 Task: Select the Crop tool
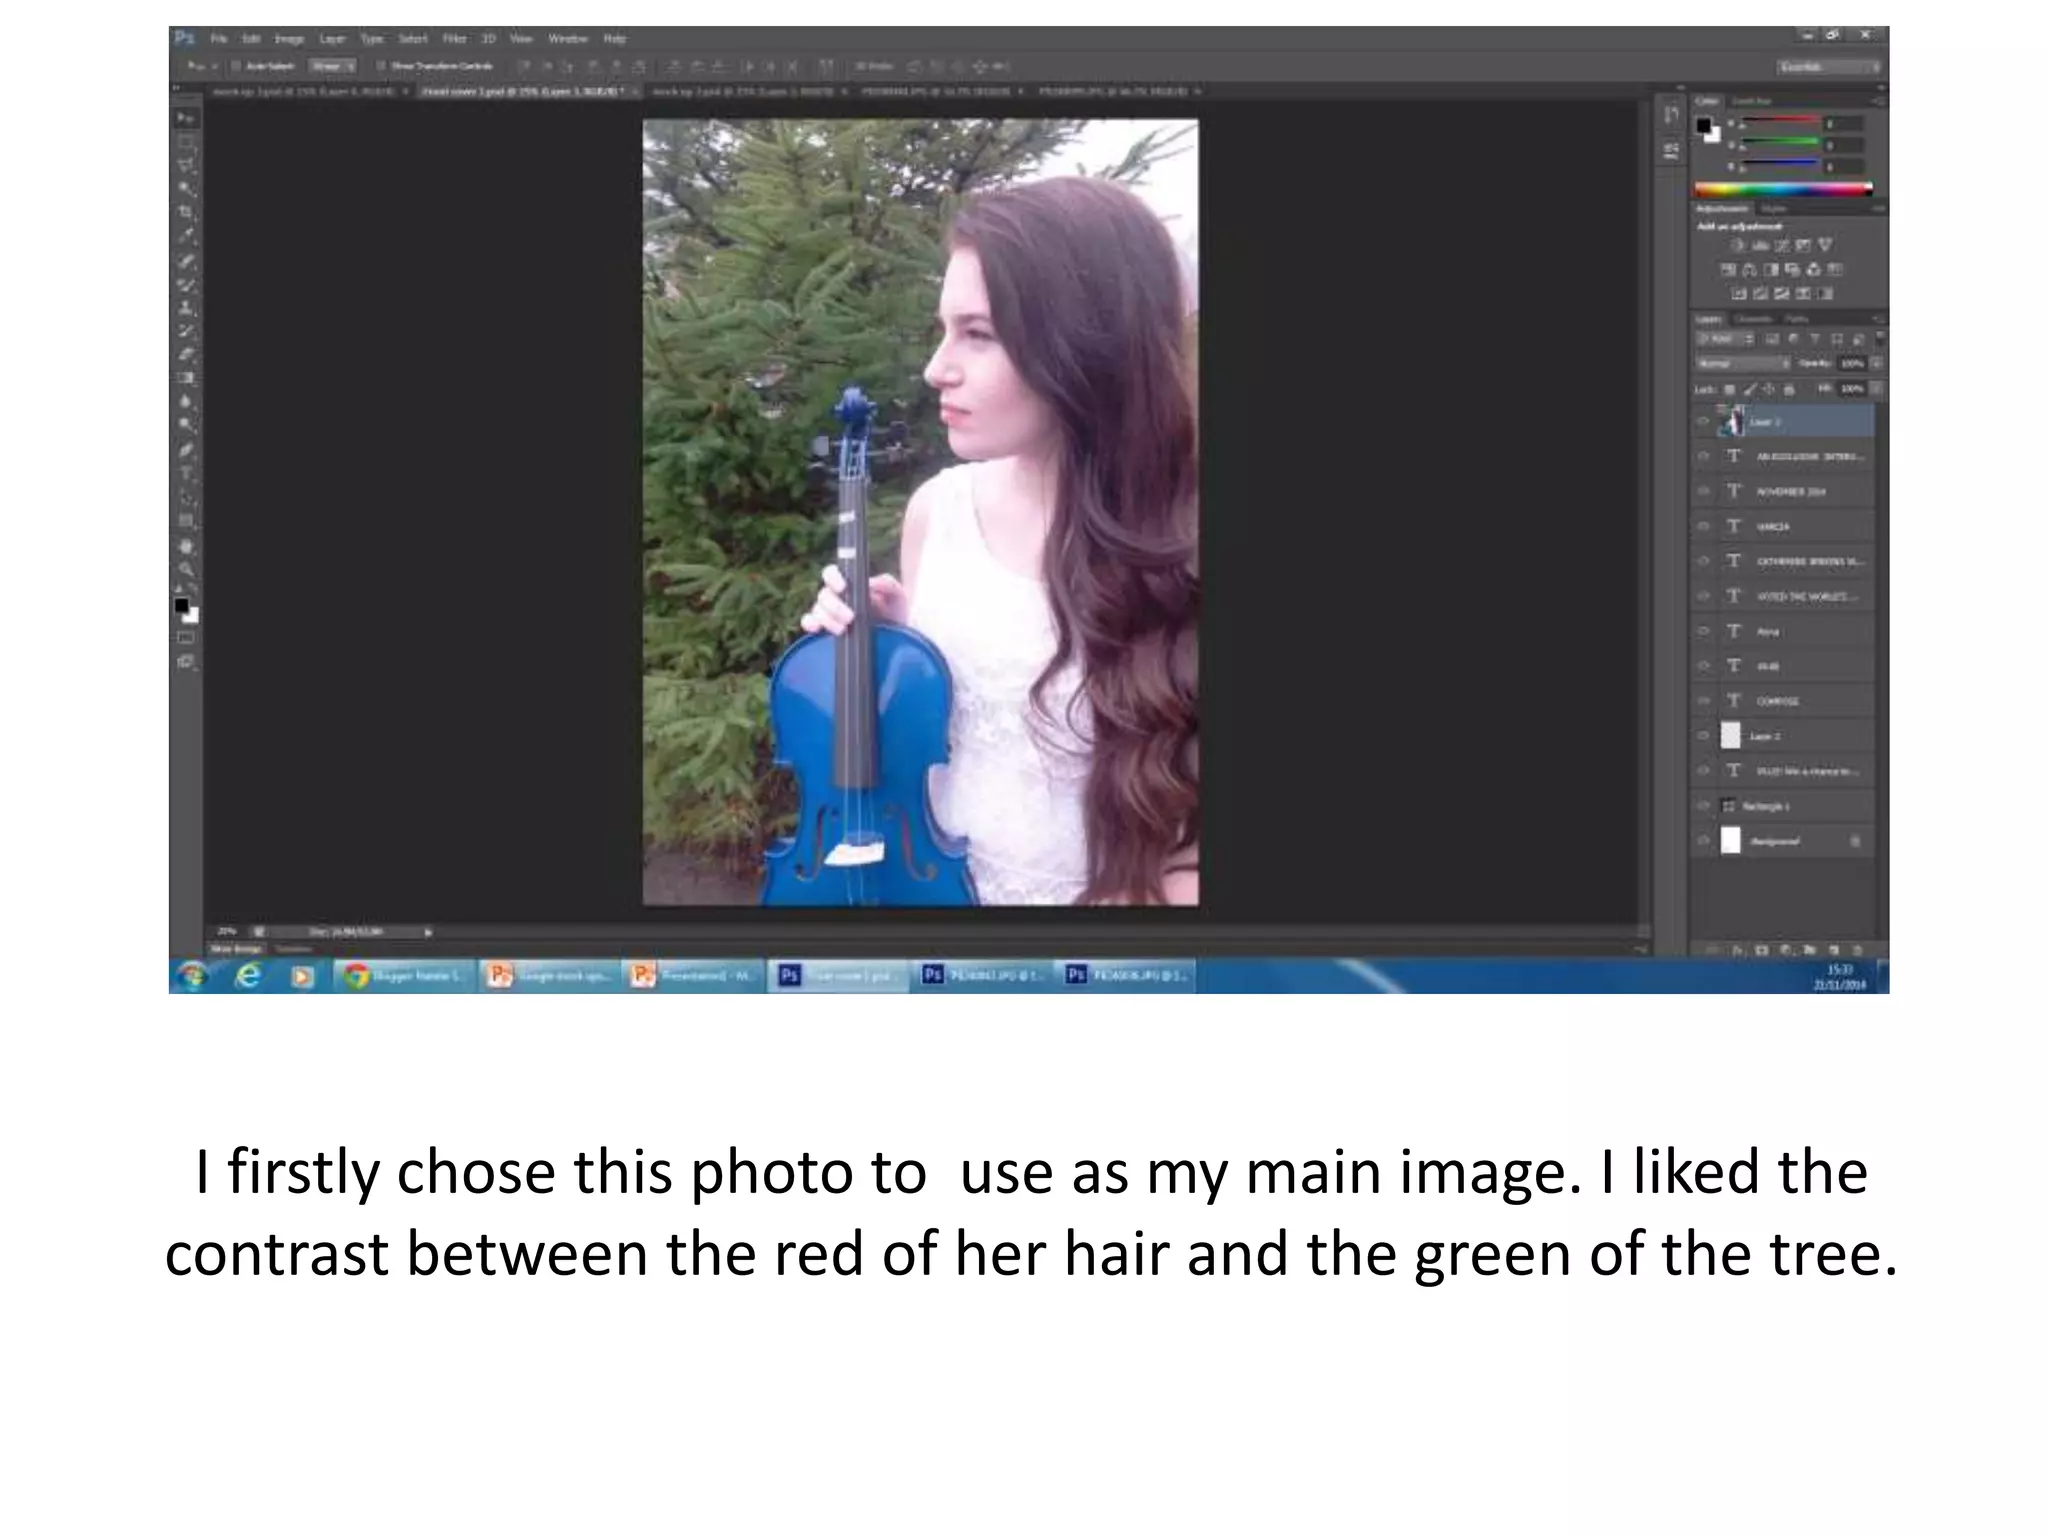pyautogui.click(x=186, y=212)
